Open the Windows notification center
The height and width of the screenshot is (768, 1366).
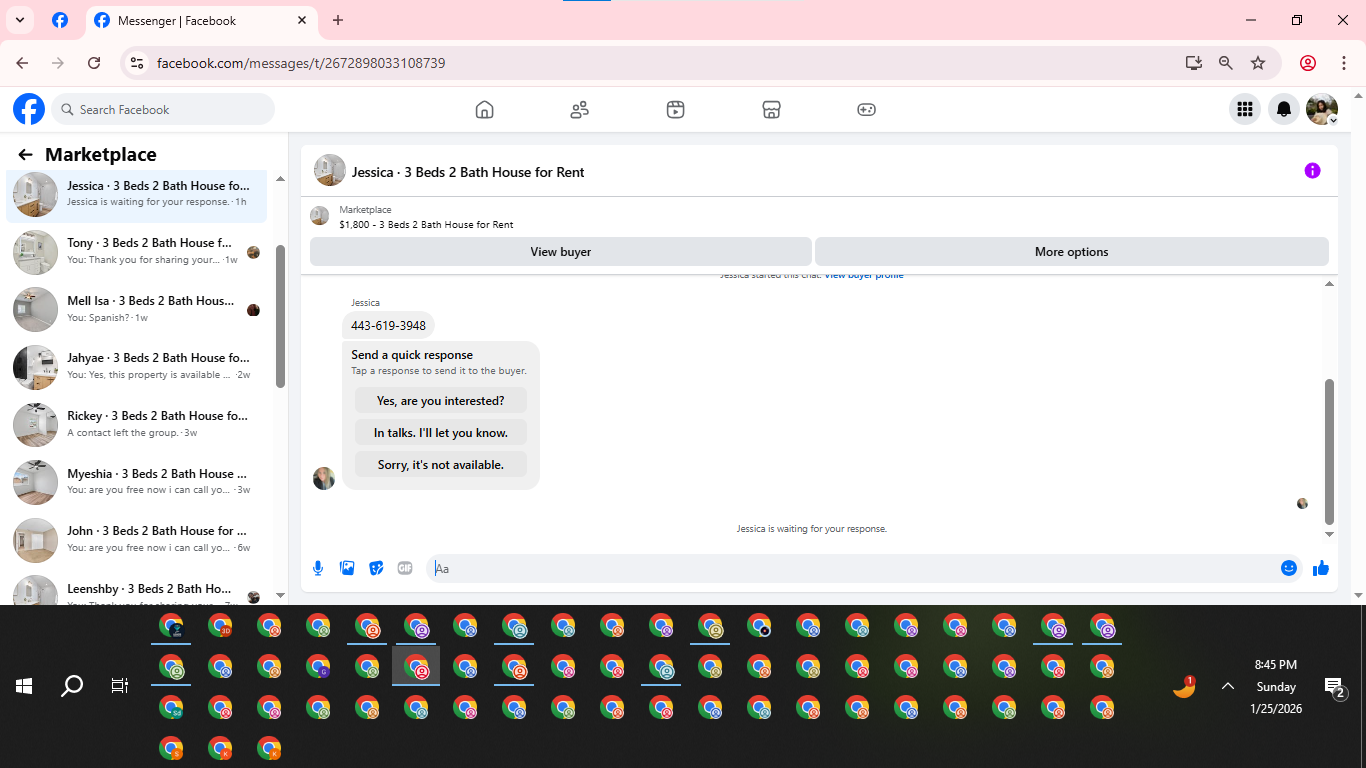pyautogui.click(x=1335, y=686)
